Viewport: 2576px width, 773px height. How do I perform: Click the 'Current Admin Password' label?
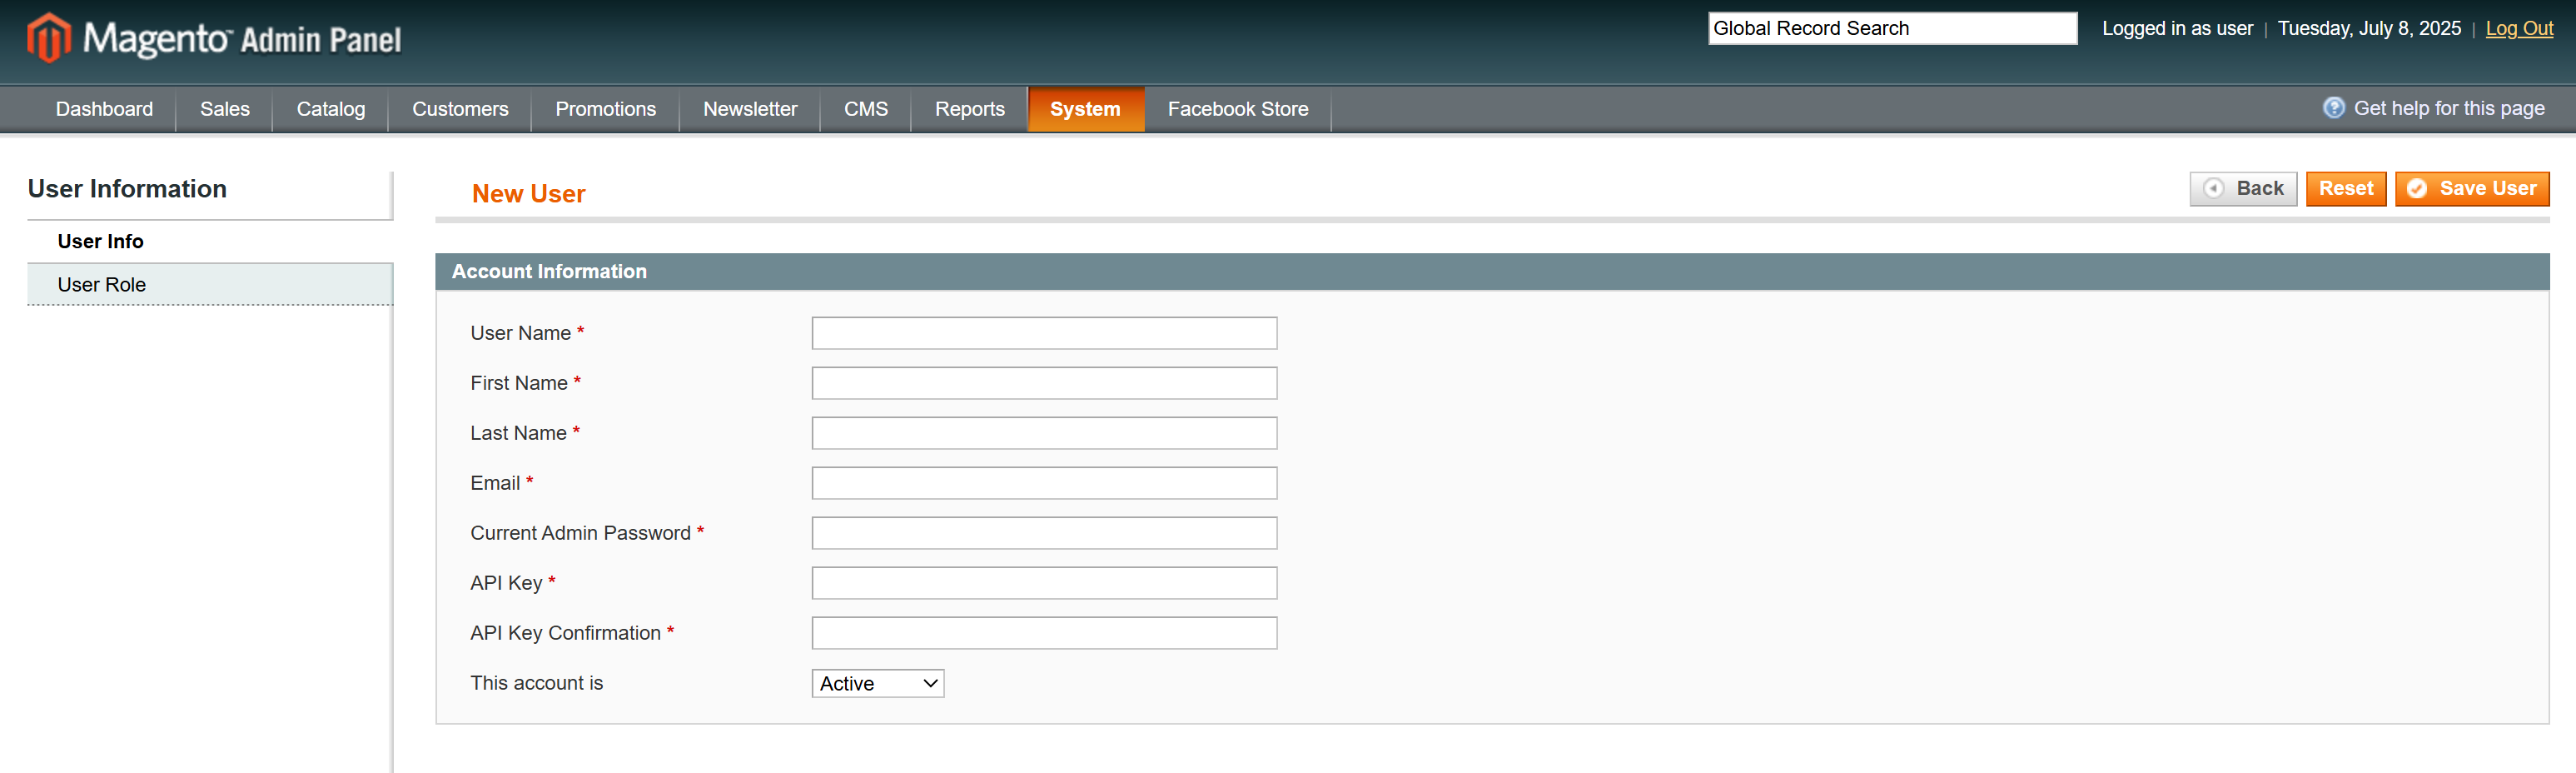581,533
